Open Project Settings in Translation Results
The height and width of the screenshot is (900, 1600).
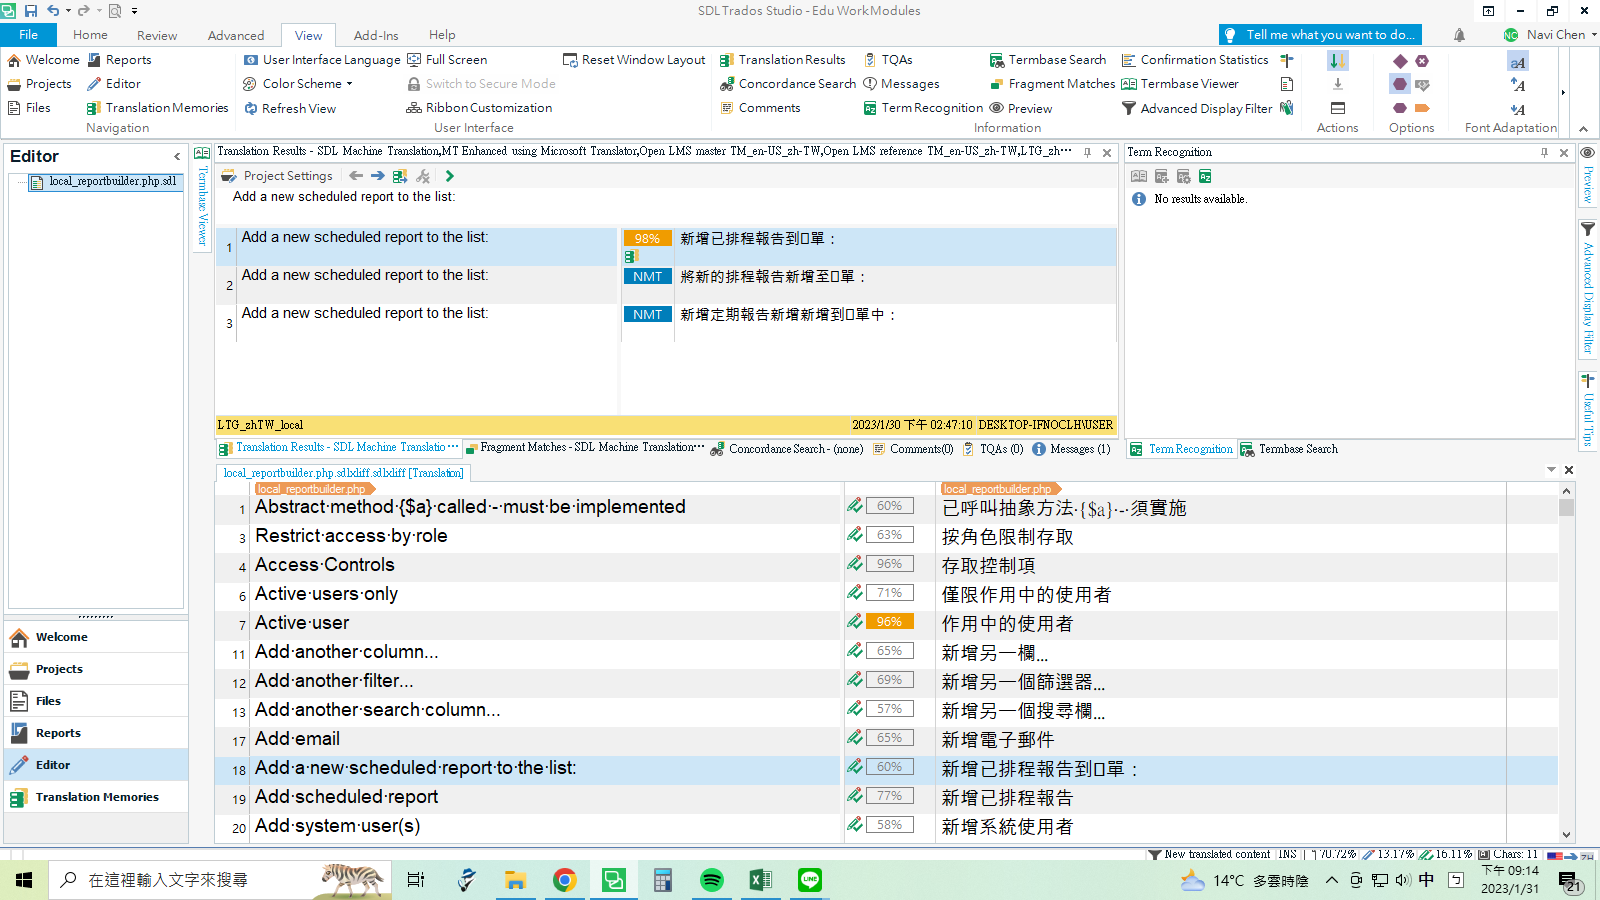(x=276, y=176)
